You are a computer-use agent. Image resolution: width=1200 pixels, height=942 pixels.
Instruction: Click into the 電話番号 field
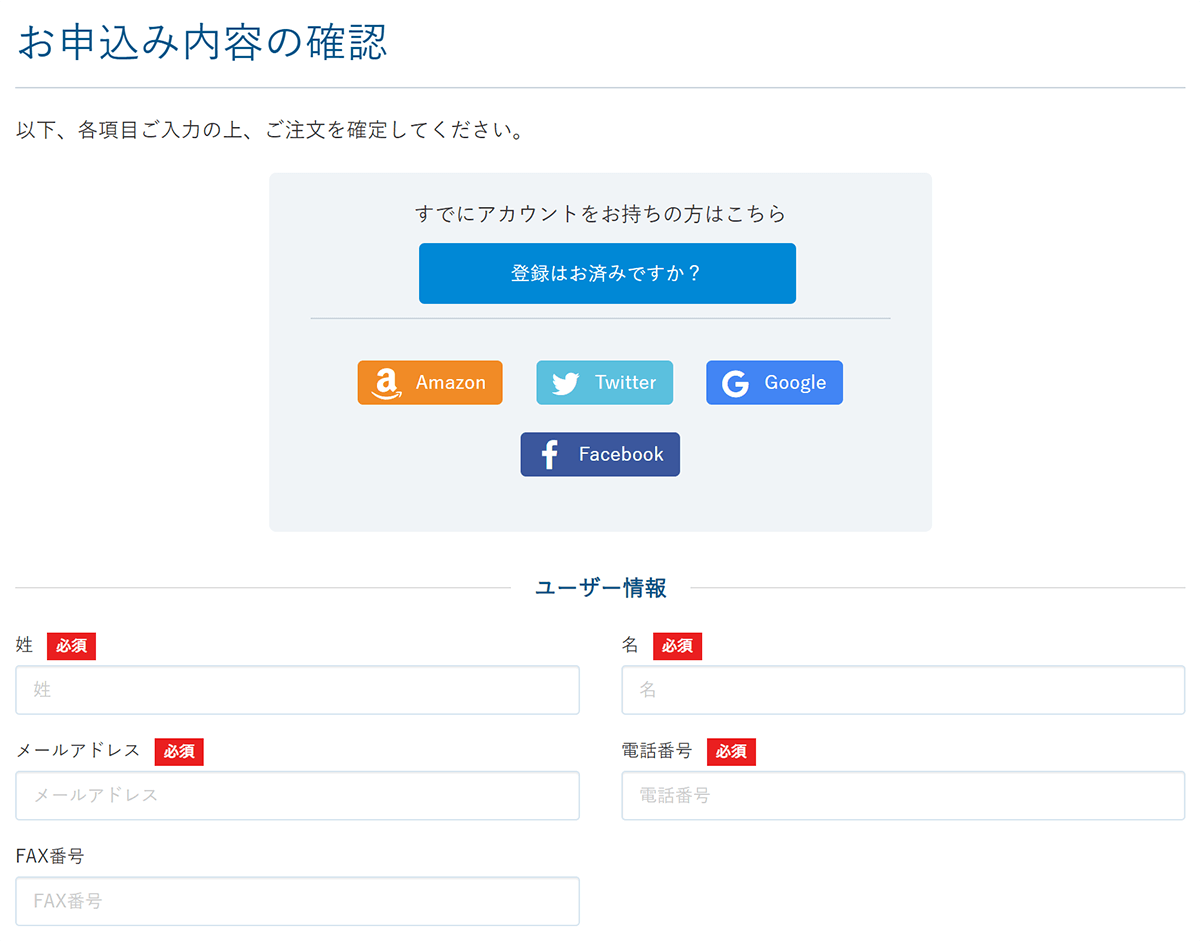tap(903, 796)
